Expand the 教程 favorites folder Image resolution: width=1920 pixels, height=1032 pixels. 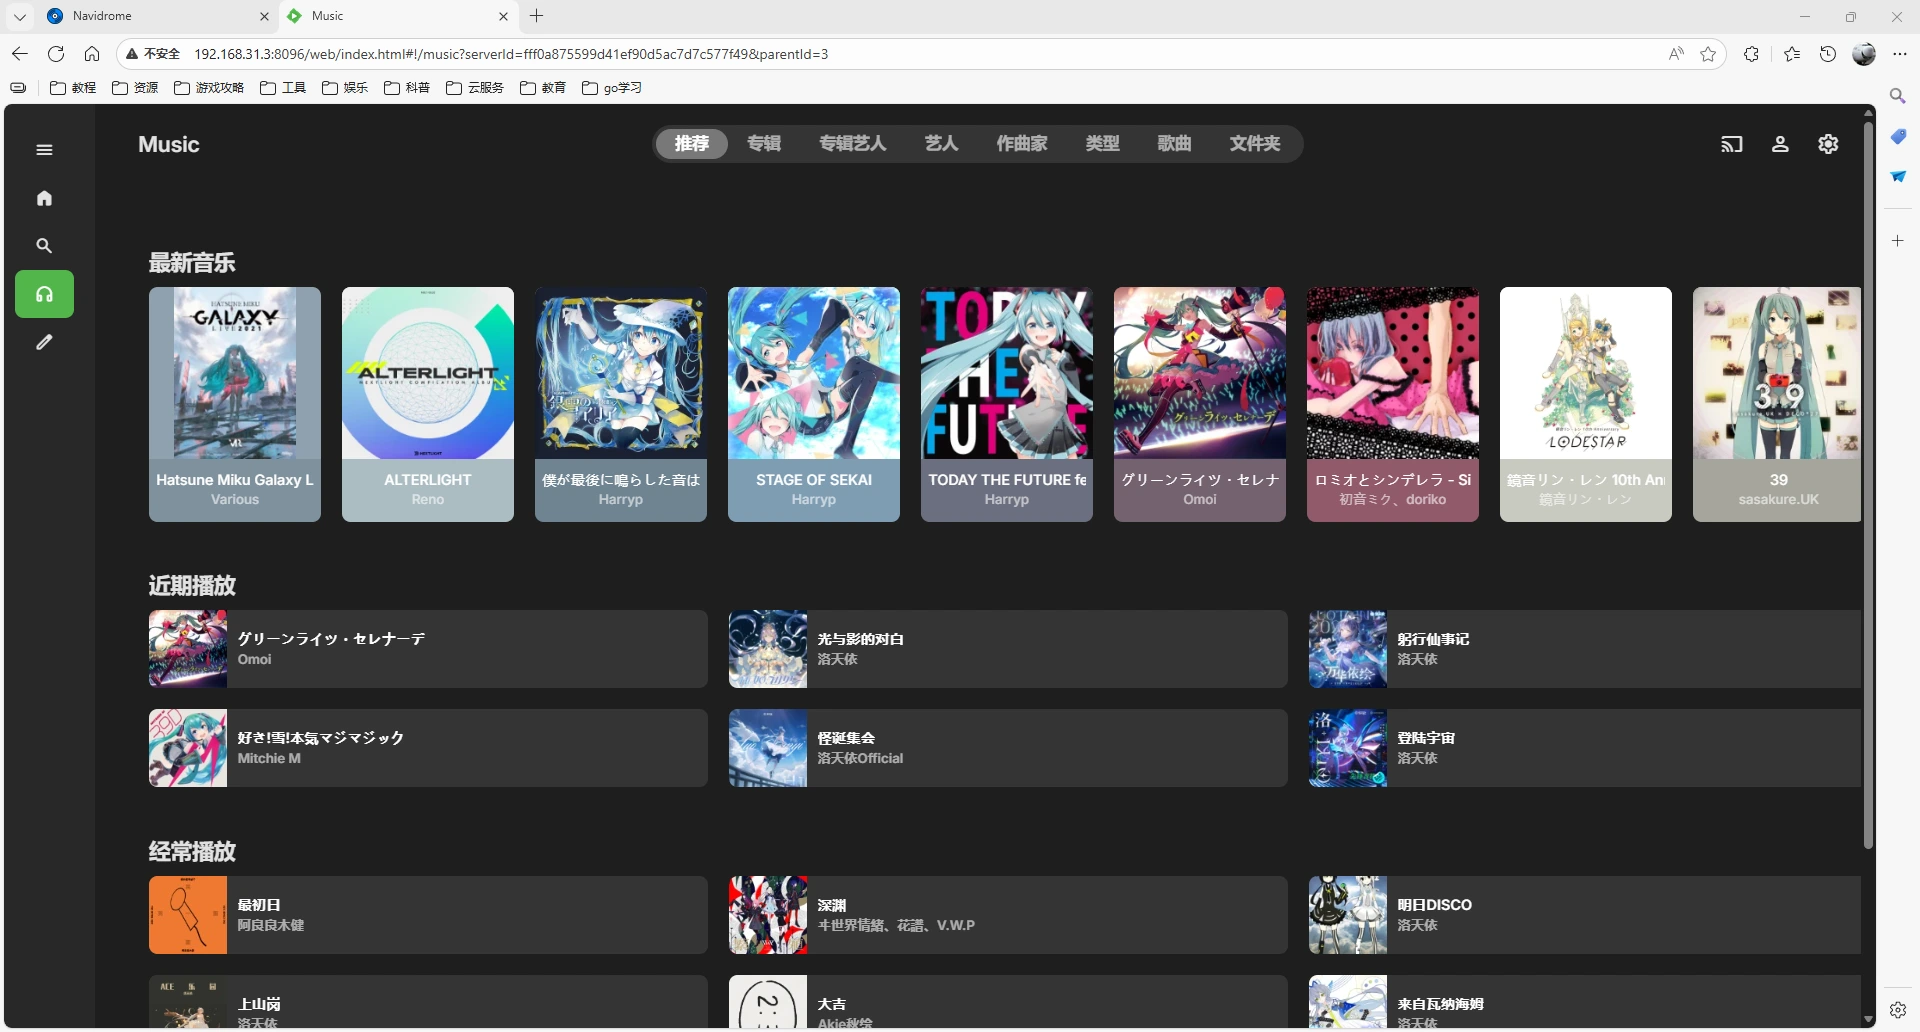tap(72, 88)
